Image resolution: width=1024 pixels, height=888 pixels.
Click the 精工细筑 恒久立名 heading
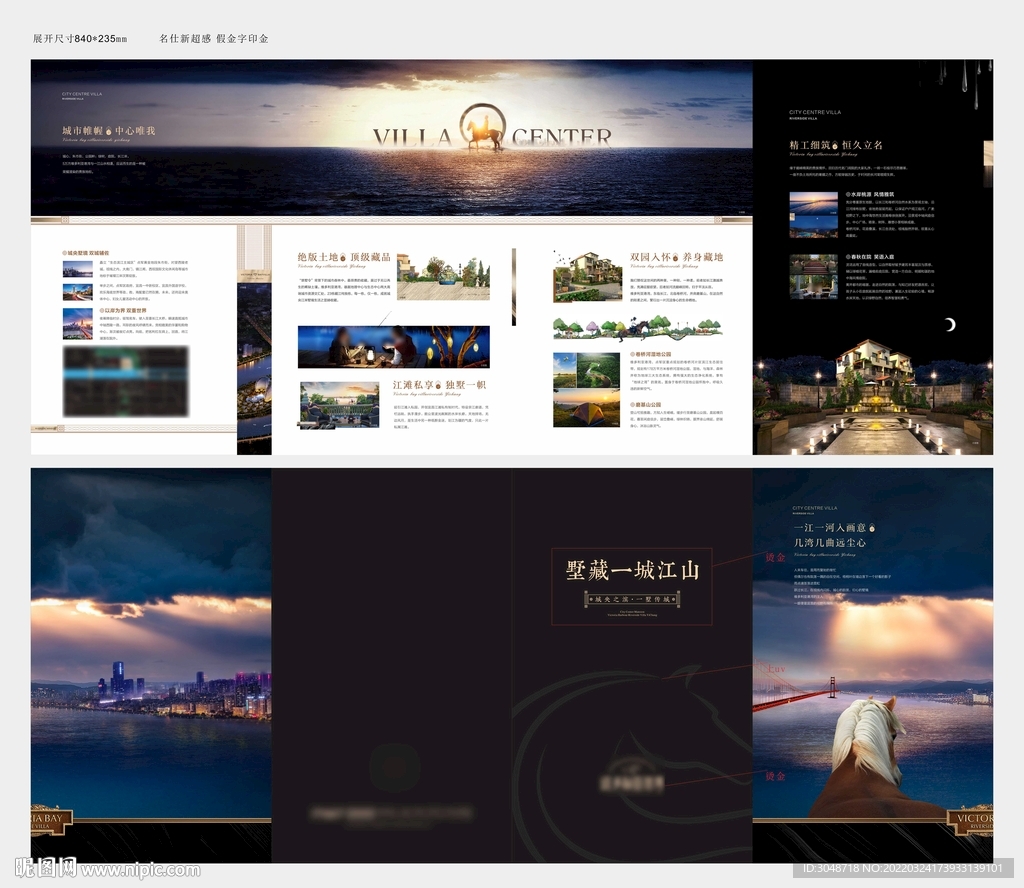click(836, 145)
